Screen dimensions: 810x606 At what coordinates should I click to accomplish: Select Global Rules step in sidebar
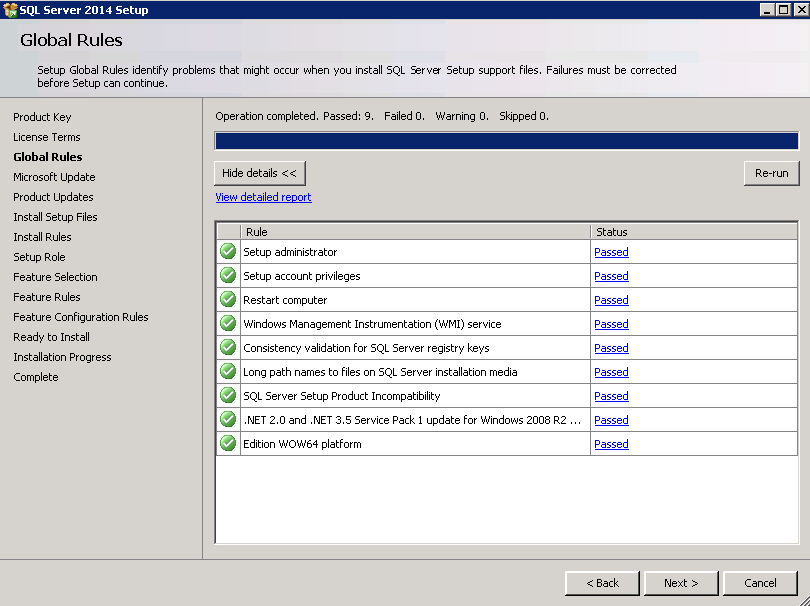coord(48,157)
